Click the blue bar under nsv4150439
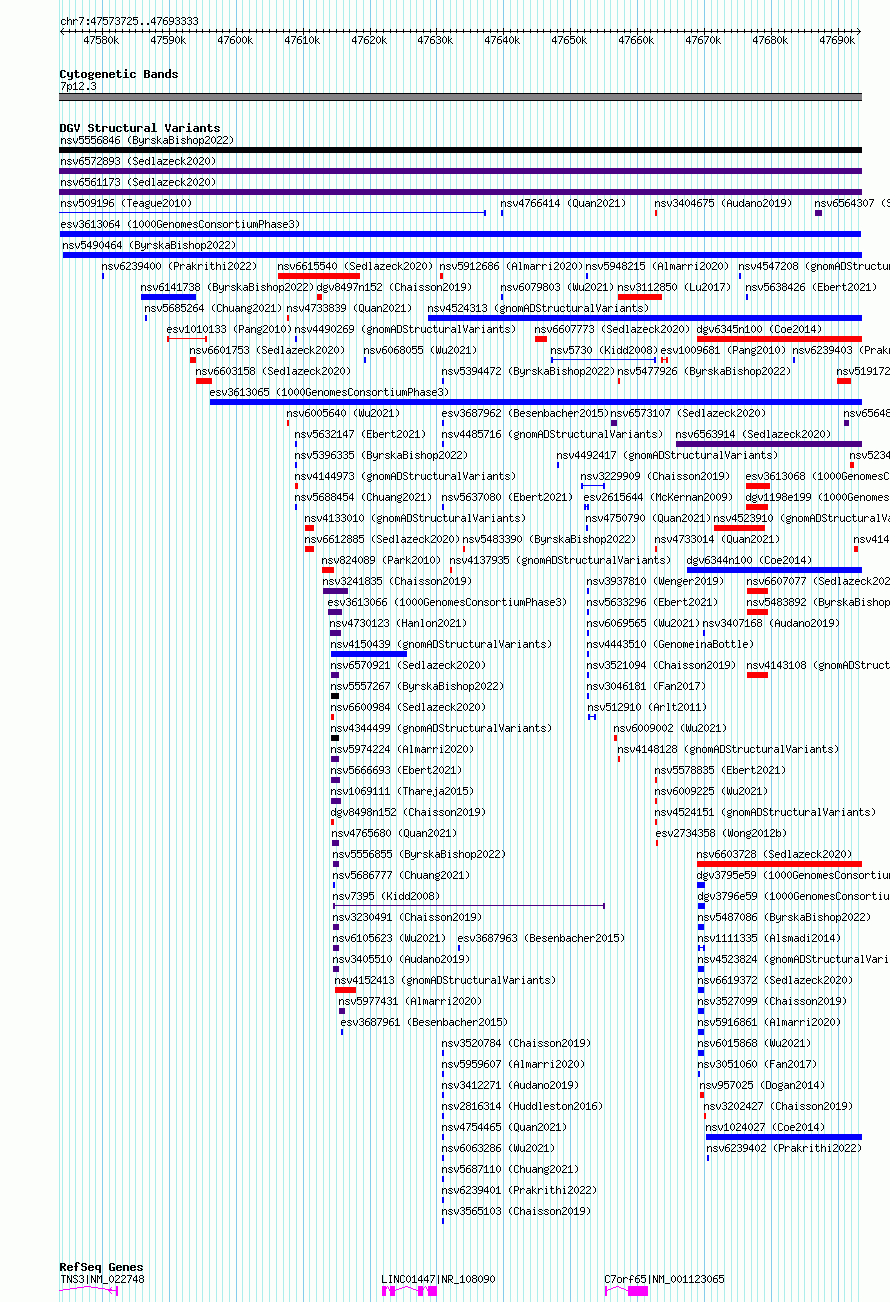 368,654
